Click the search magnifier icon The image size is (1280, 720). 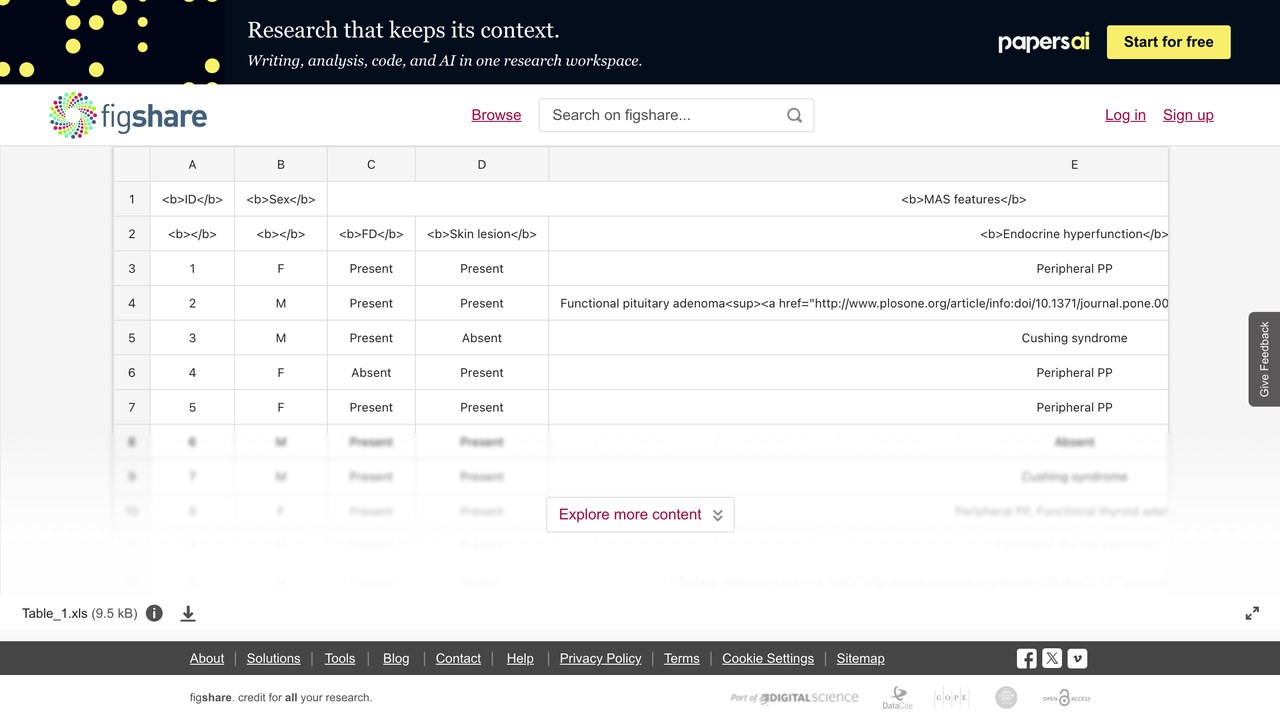(794, 115)
